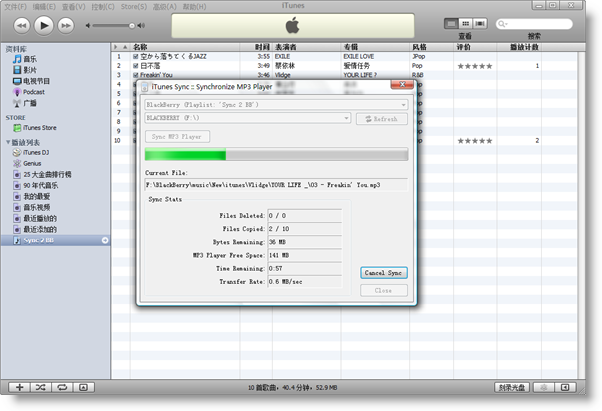Open the 高级(A) menu
This screenshot has height=411, width=602.
(164, 7)
